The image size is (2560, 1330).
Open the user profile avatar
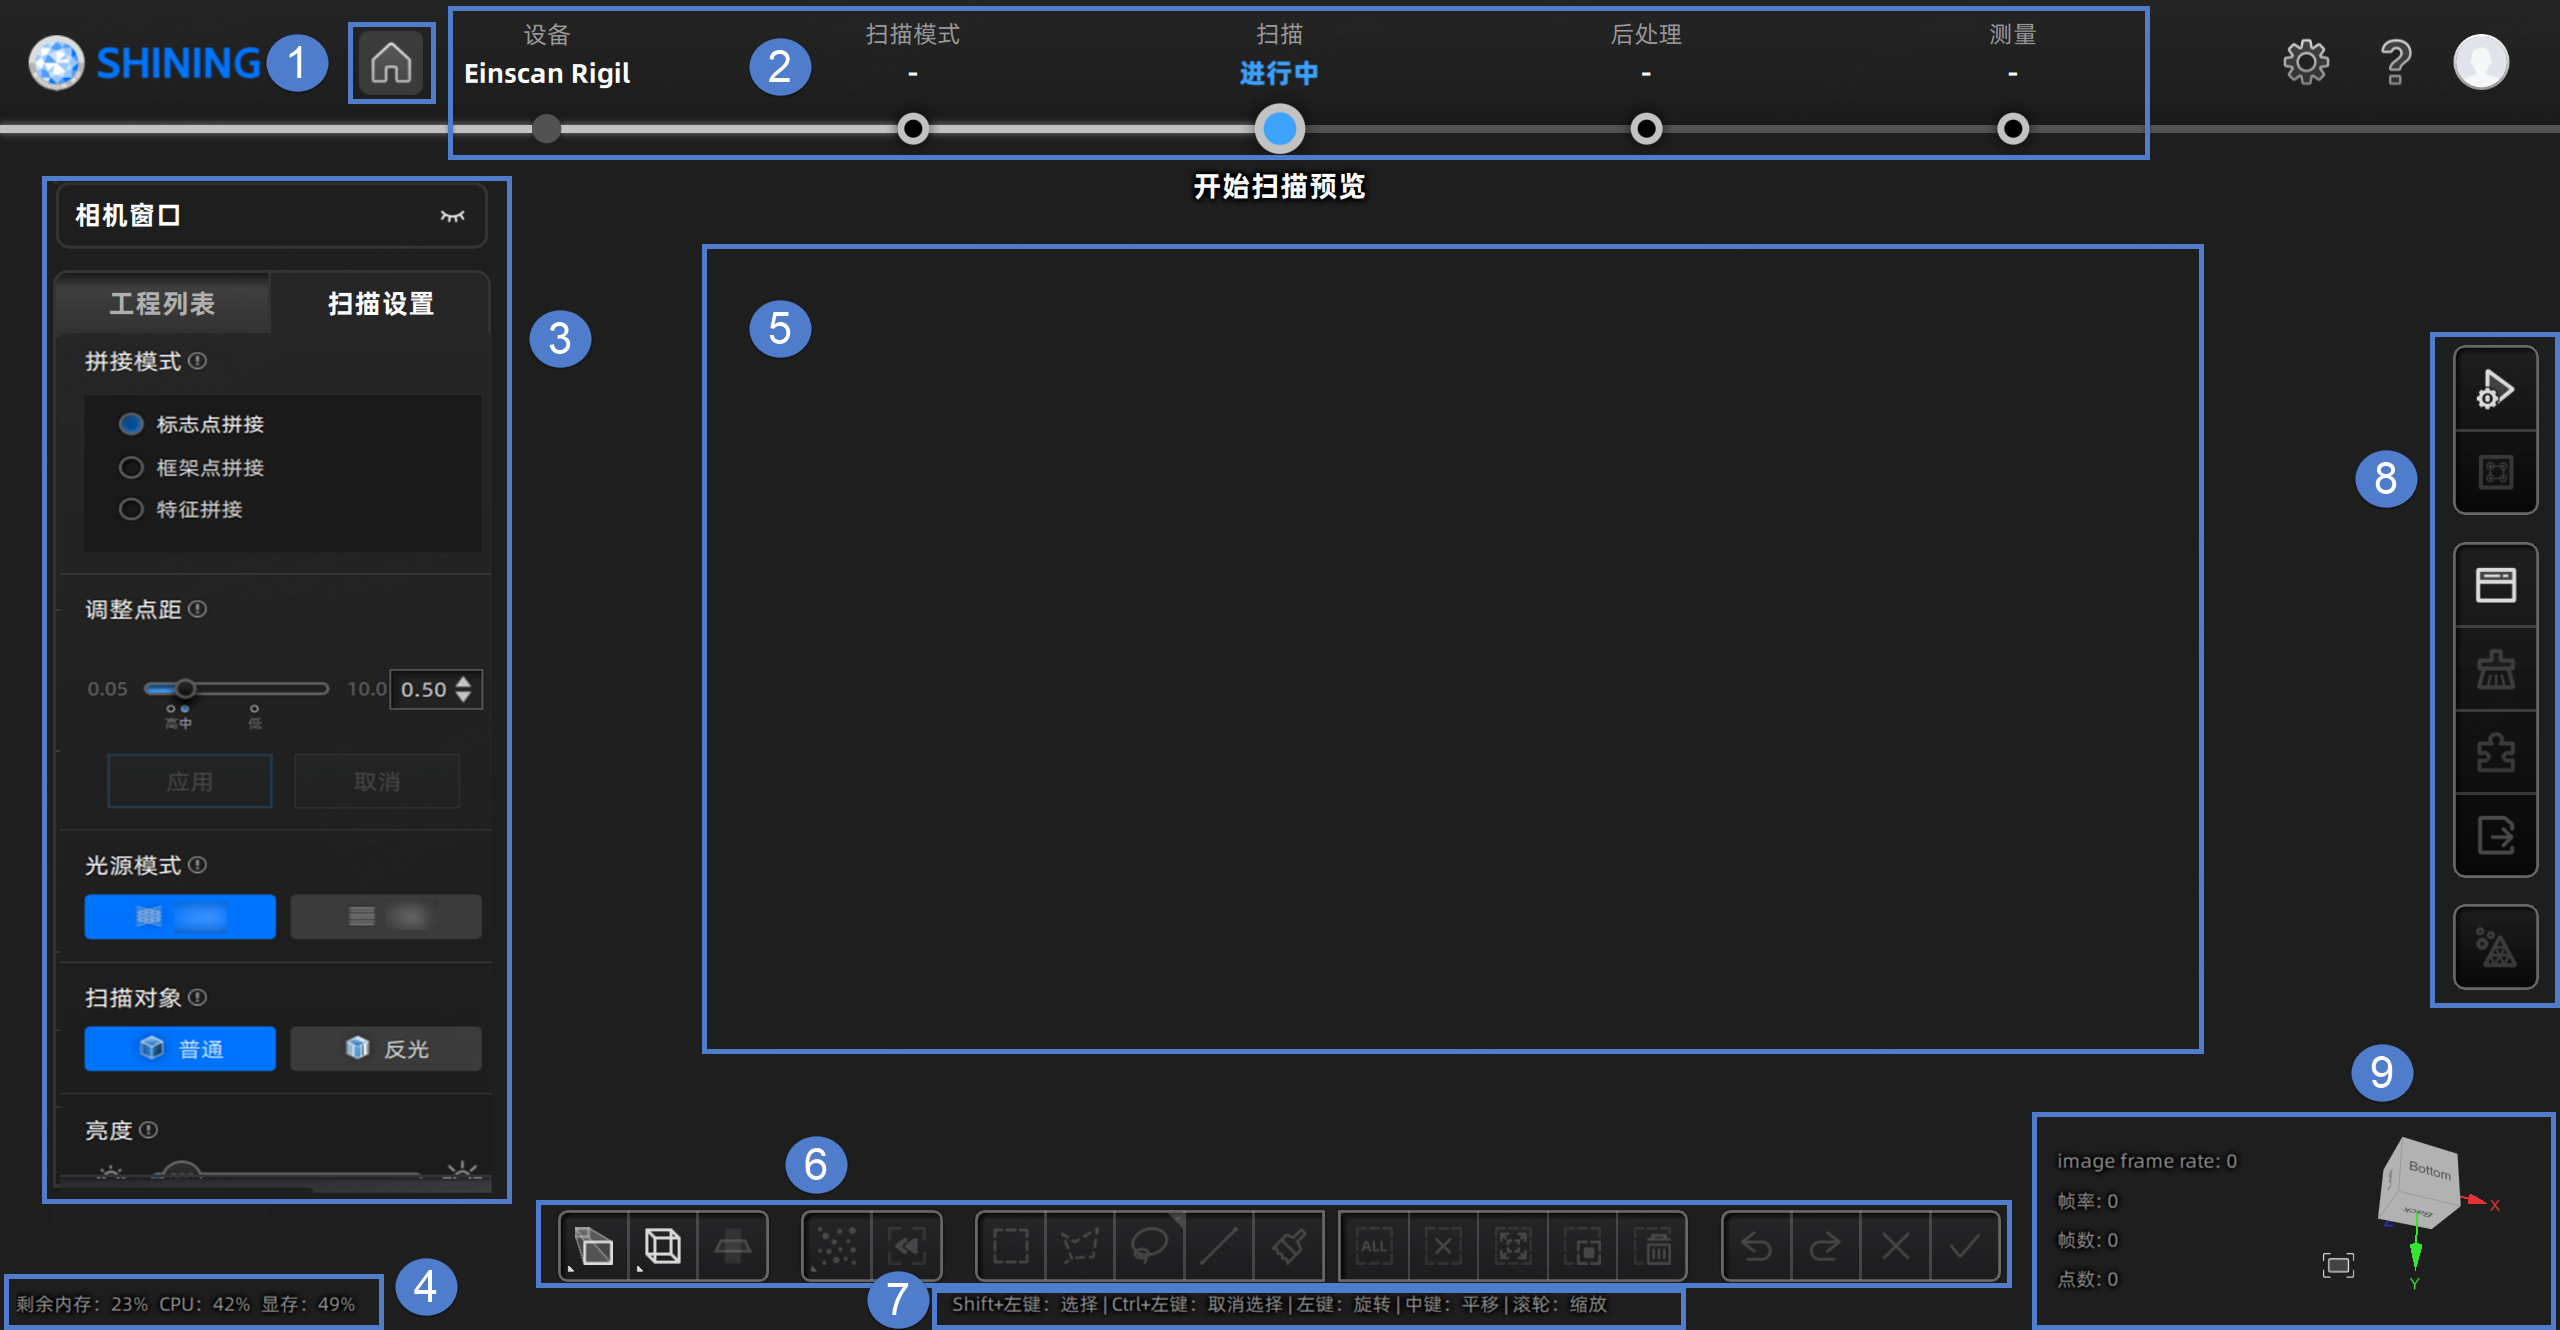coord(2481,62)
